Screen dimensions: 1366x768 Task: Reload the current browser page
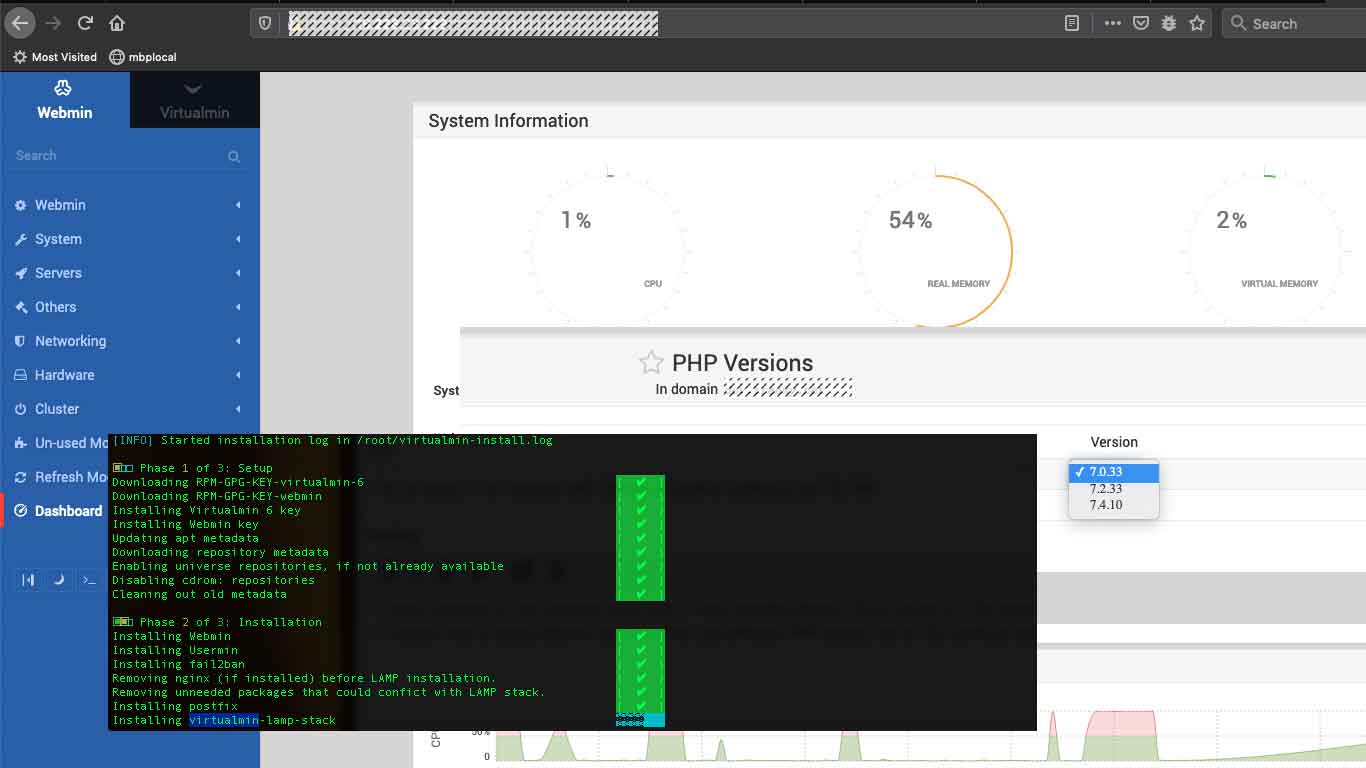[x=85, y=22]
